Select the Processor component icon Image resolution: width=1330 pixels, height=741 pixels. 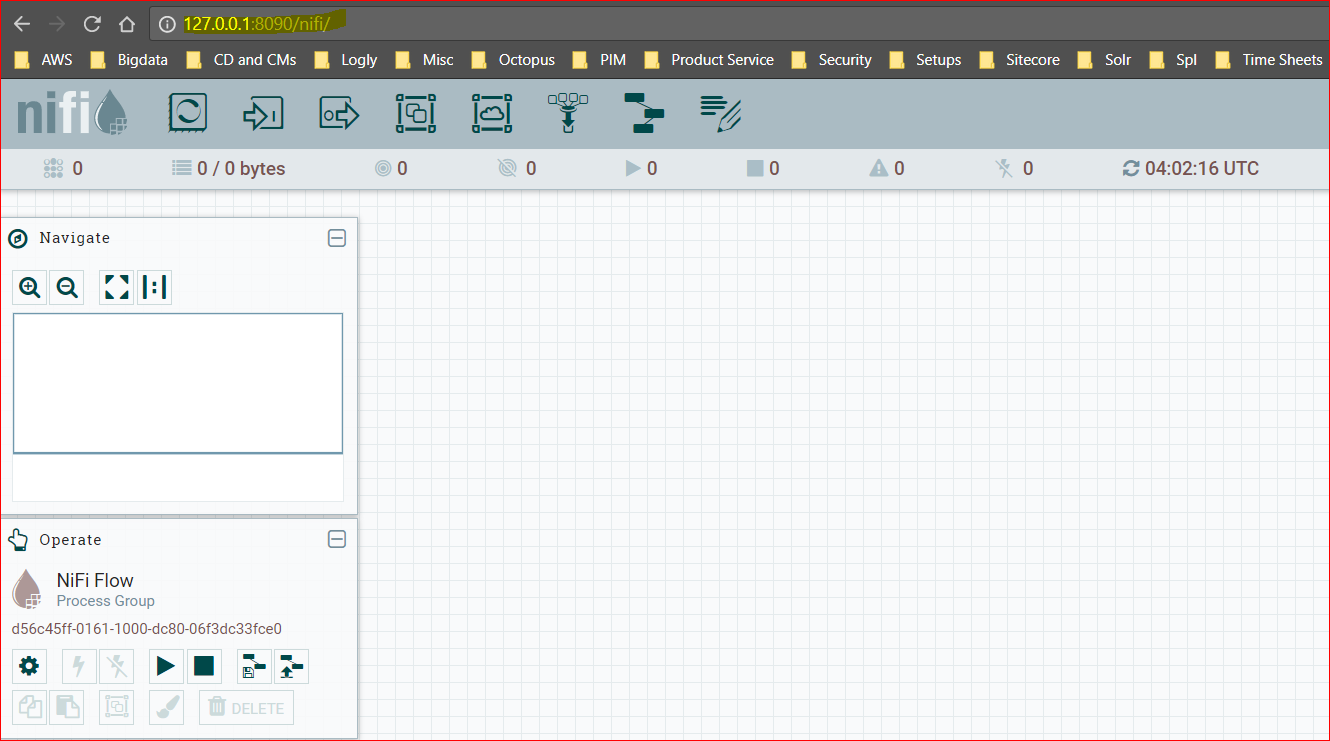(187, 113)
